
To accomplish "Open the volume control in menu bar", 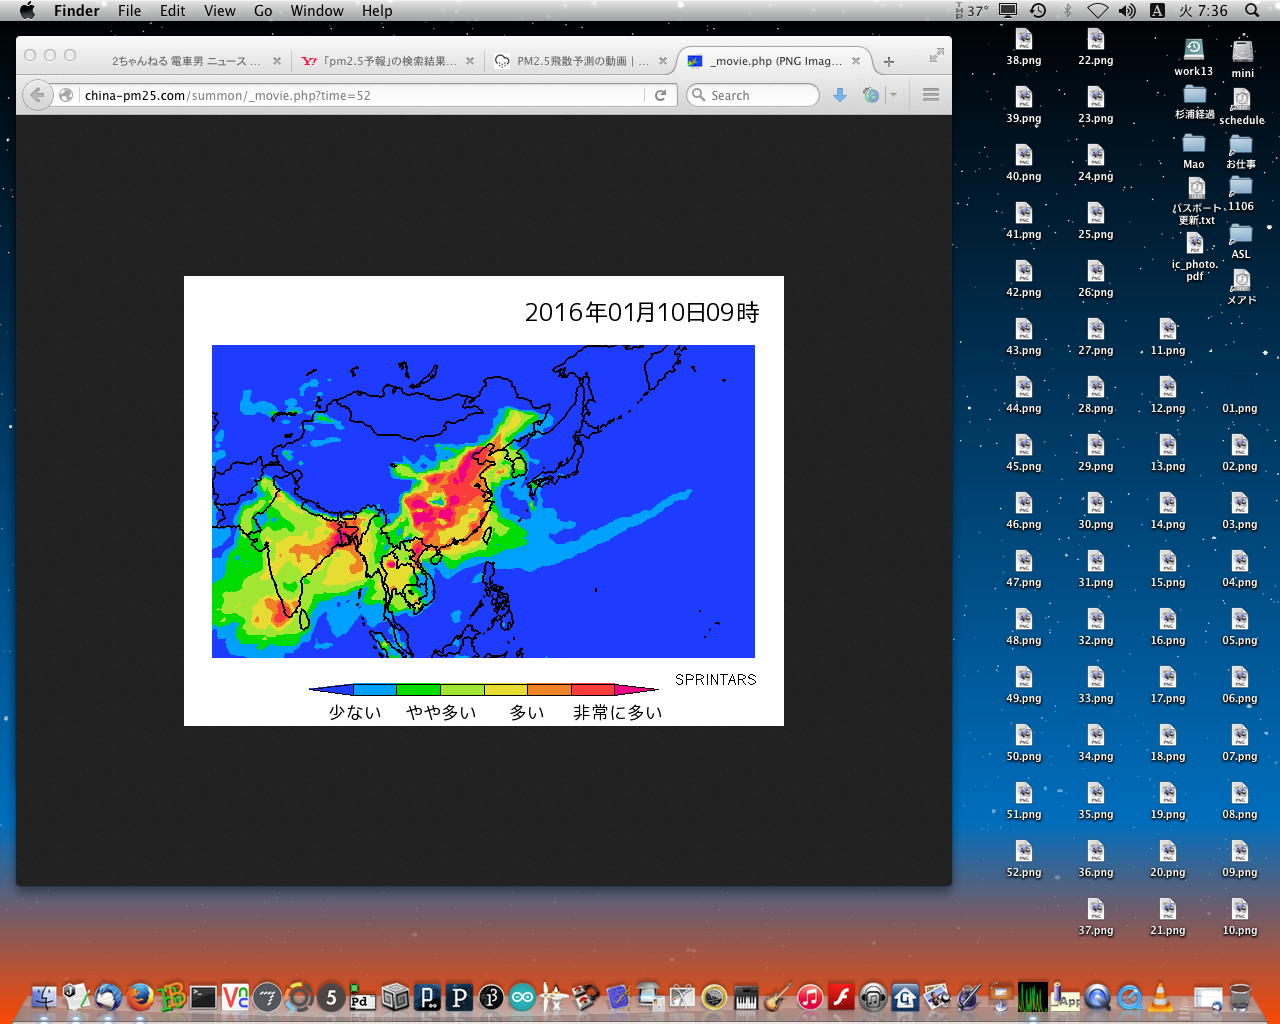I will coord(1127,11).
